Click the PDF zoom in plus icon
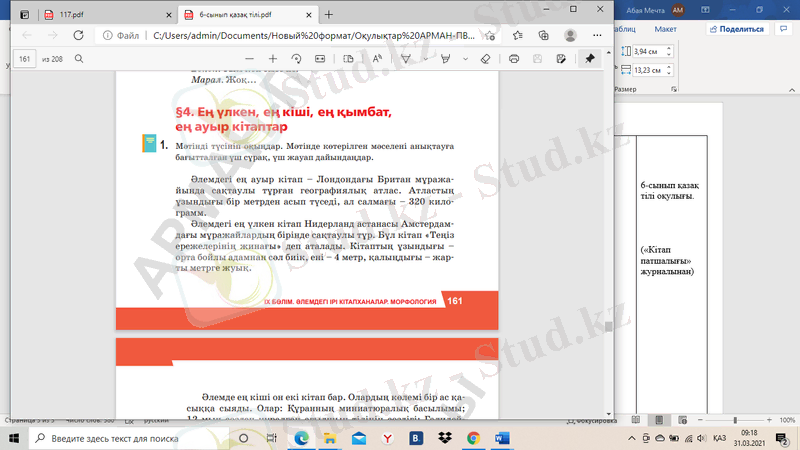This screenshot has width=800, height=450. pyautogui.click(x=272, y=59)
